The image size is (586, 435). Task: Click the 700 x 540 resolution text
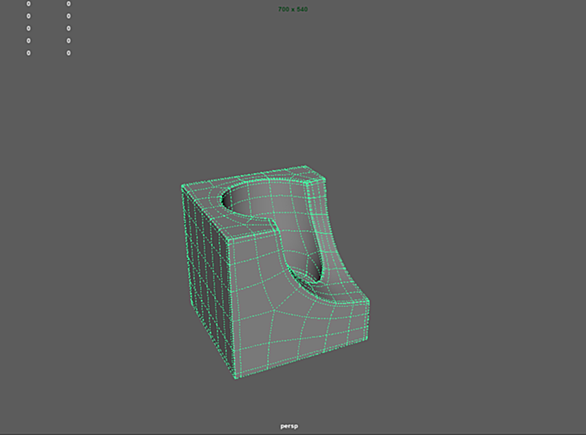[x=293, y=9]
